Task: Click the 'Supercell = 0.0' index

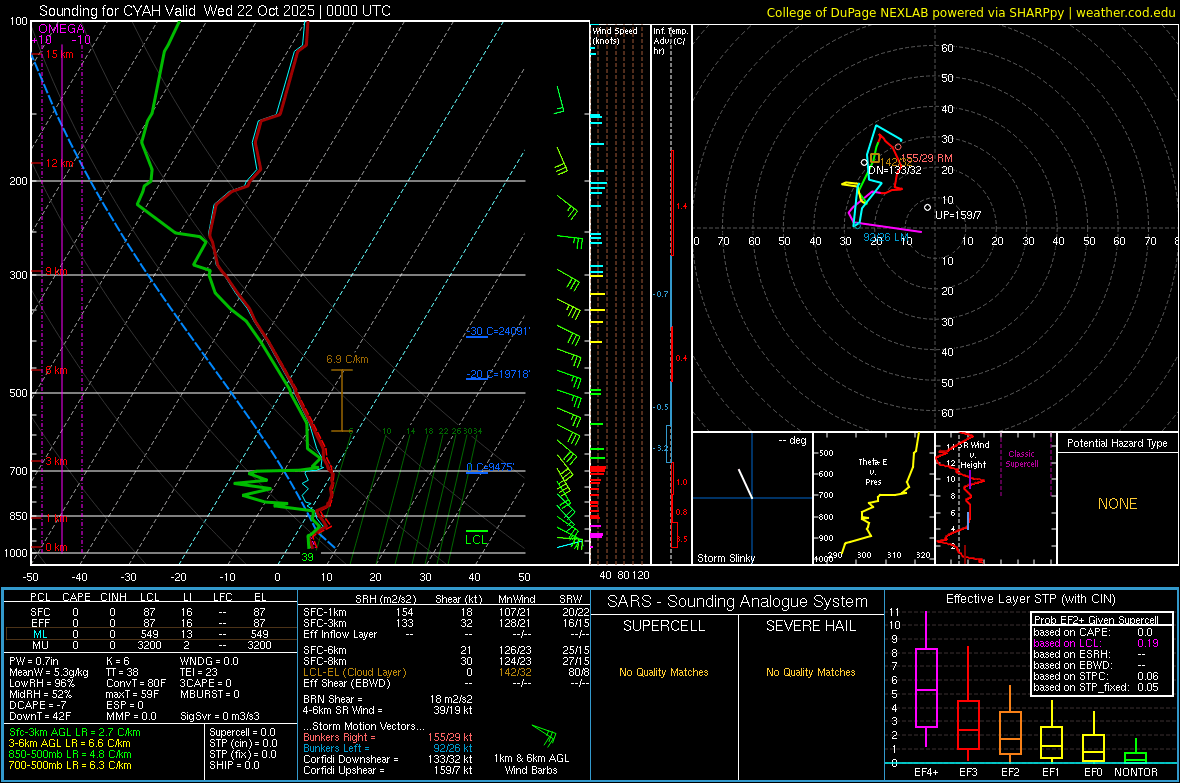Action: [x=242, y=732]
